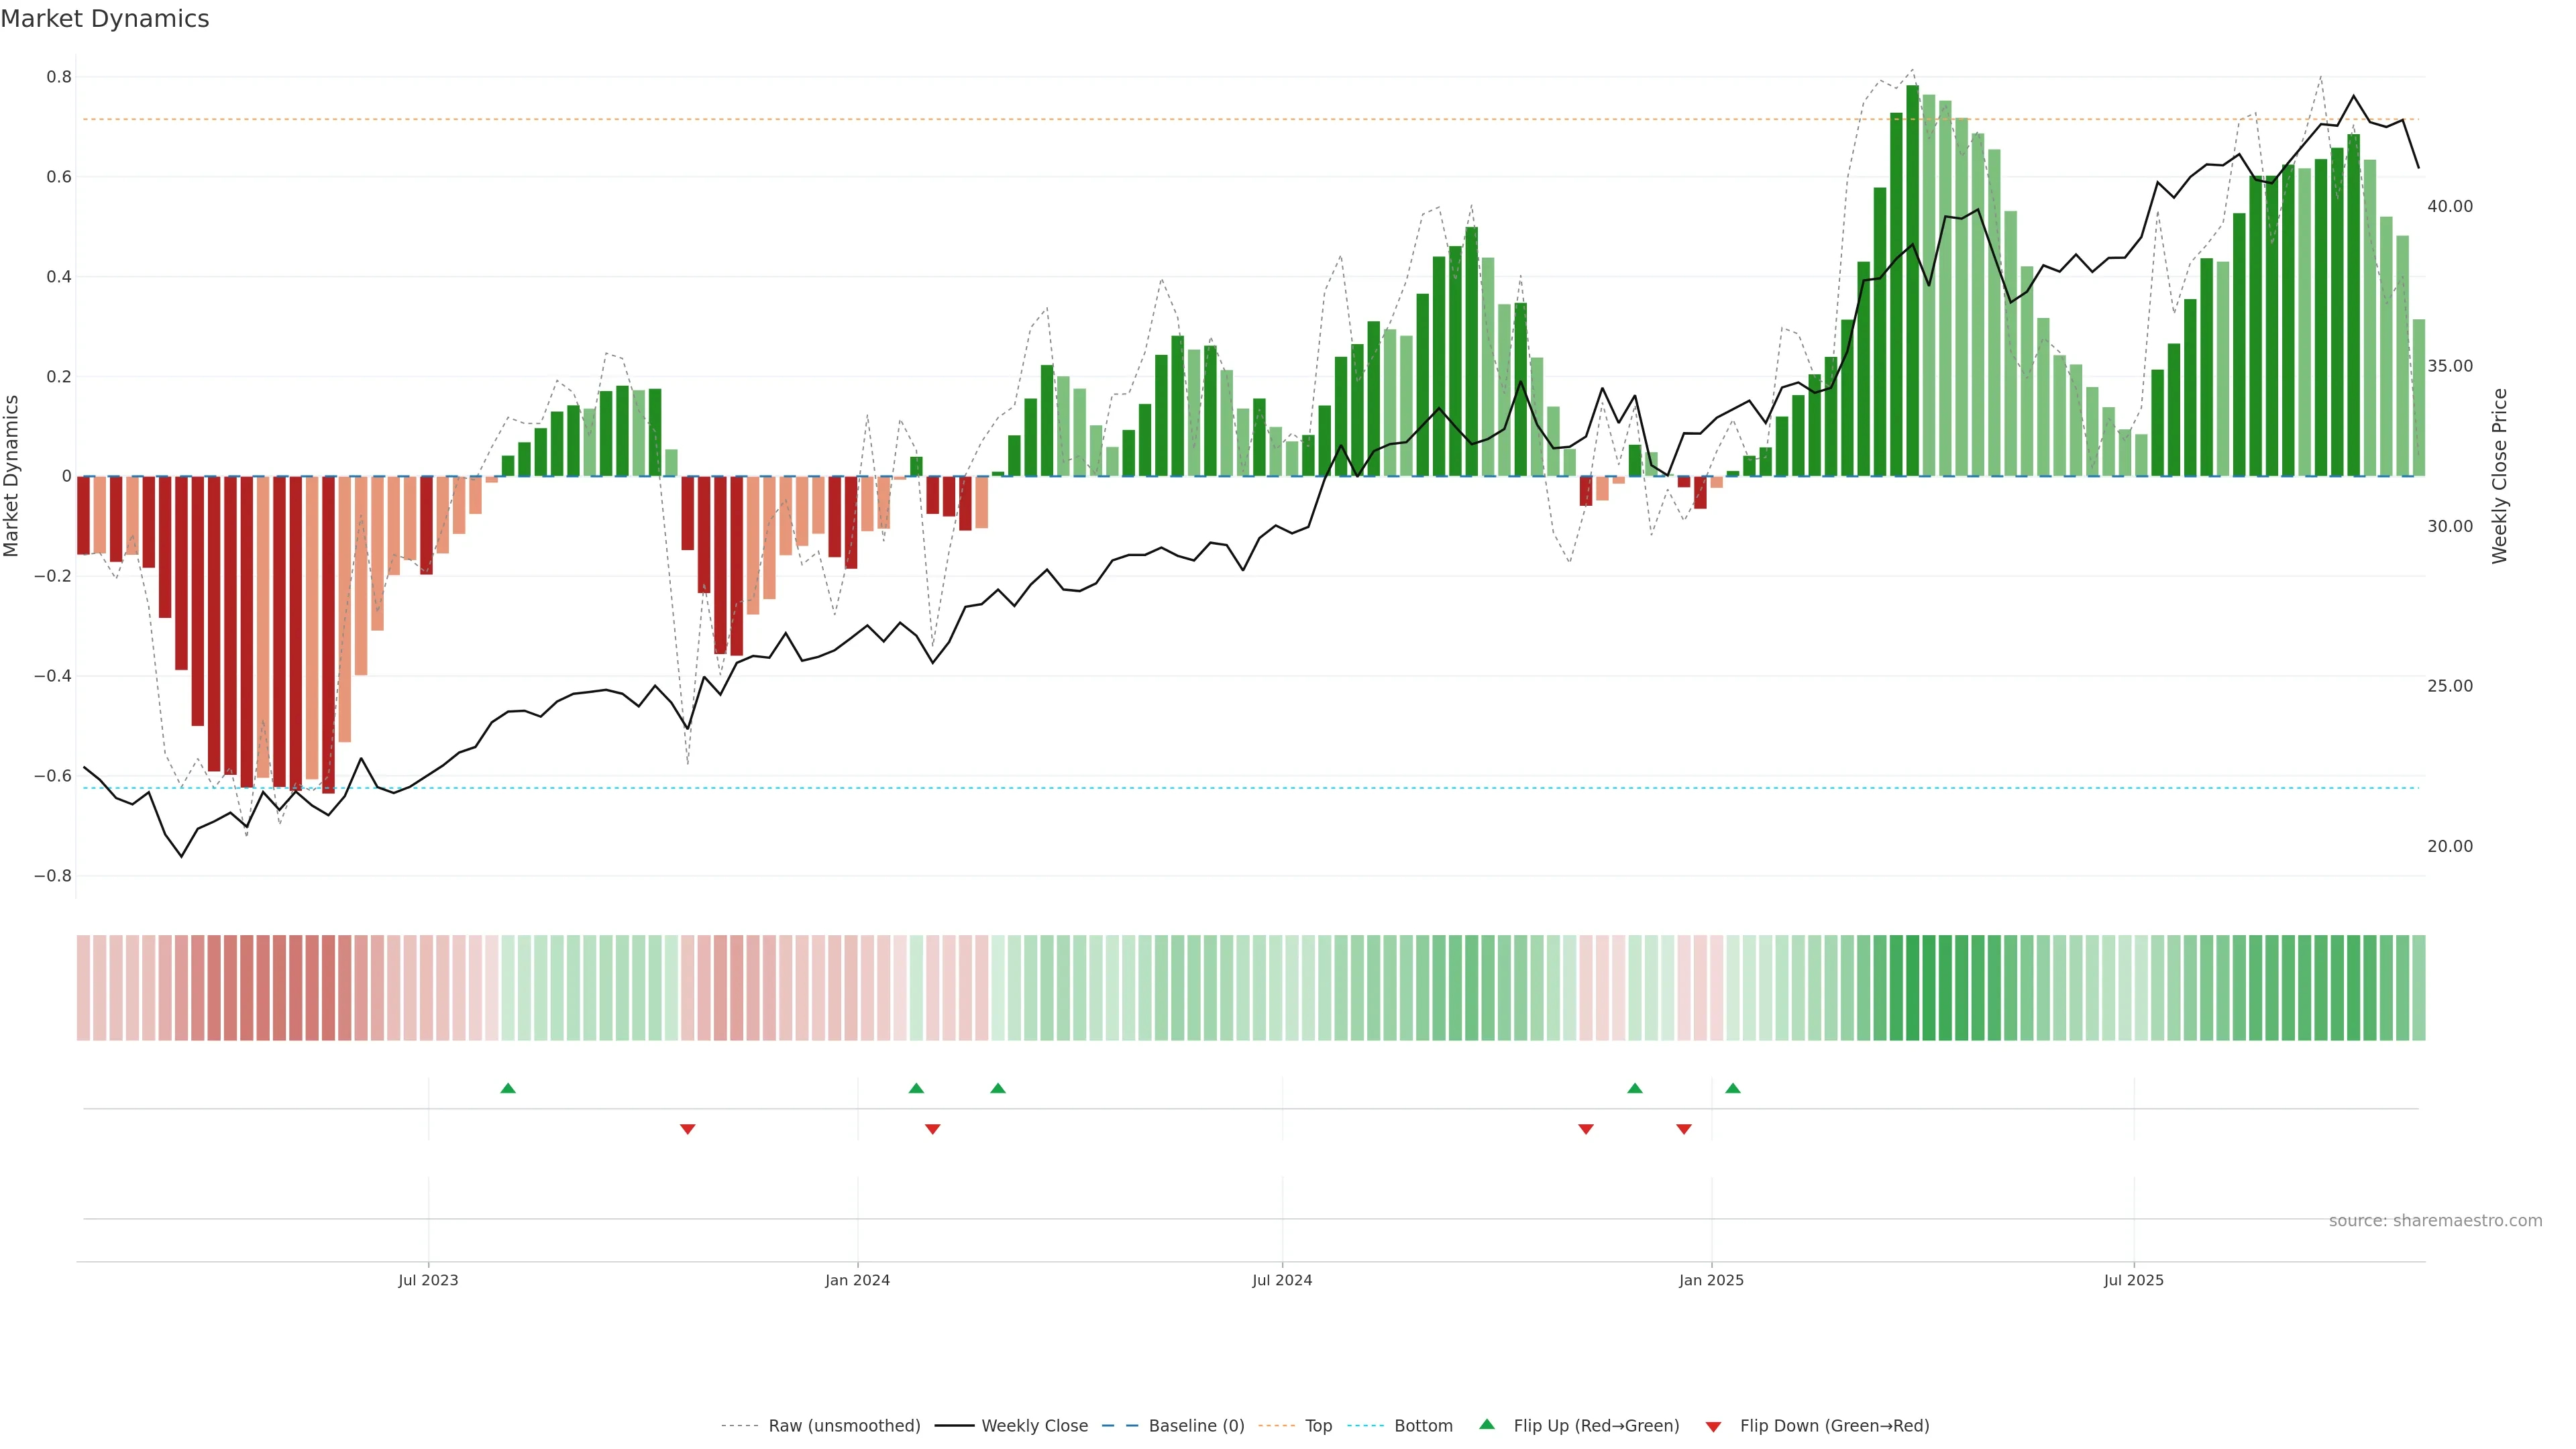
Task: Toggle the Weekly Close legend entry
Action: pos(1034,1425)
